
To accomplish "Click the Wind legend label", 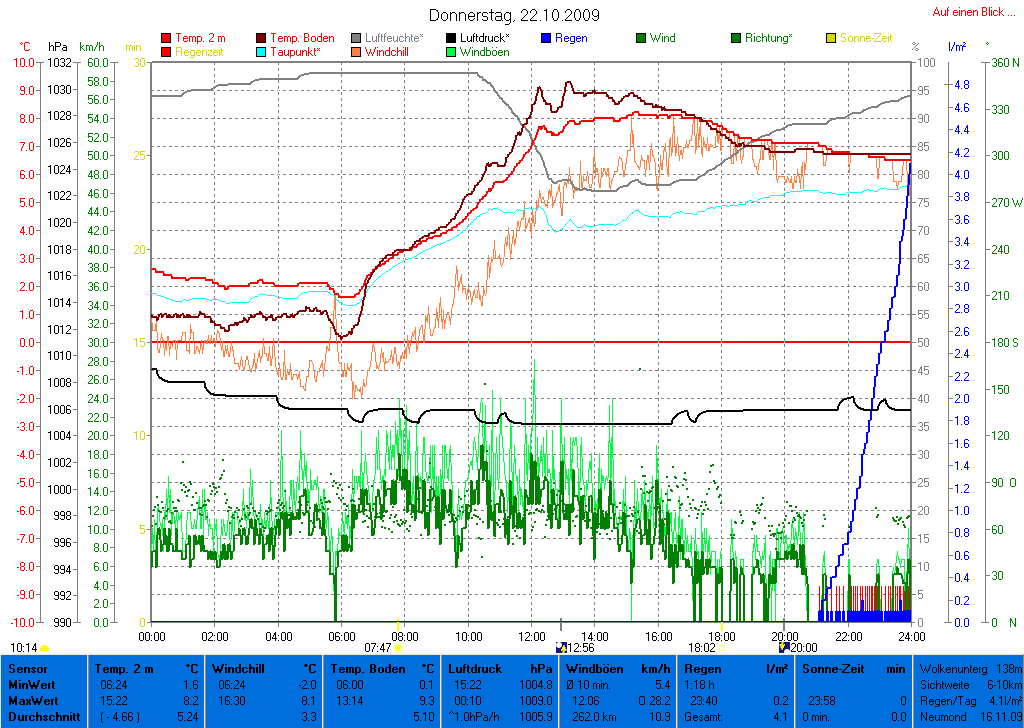I will tap(662, 38).
